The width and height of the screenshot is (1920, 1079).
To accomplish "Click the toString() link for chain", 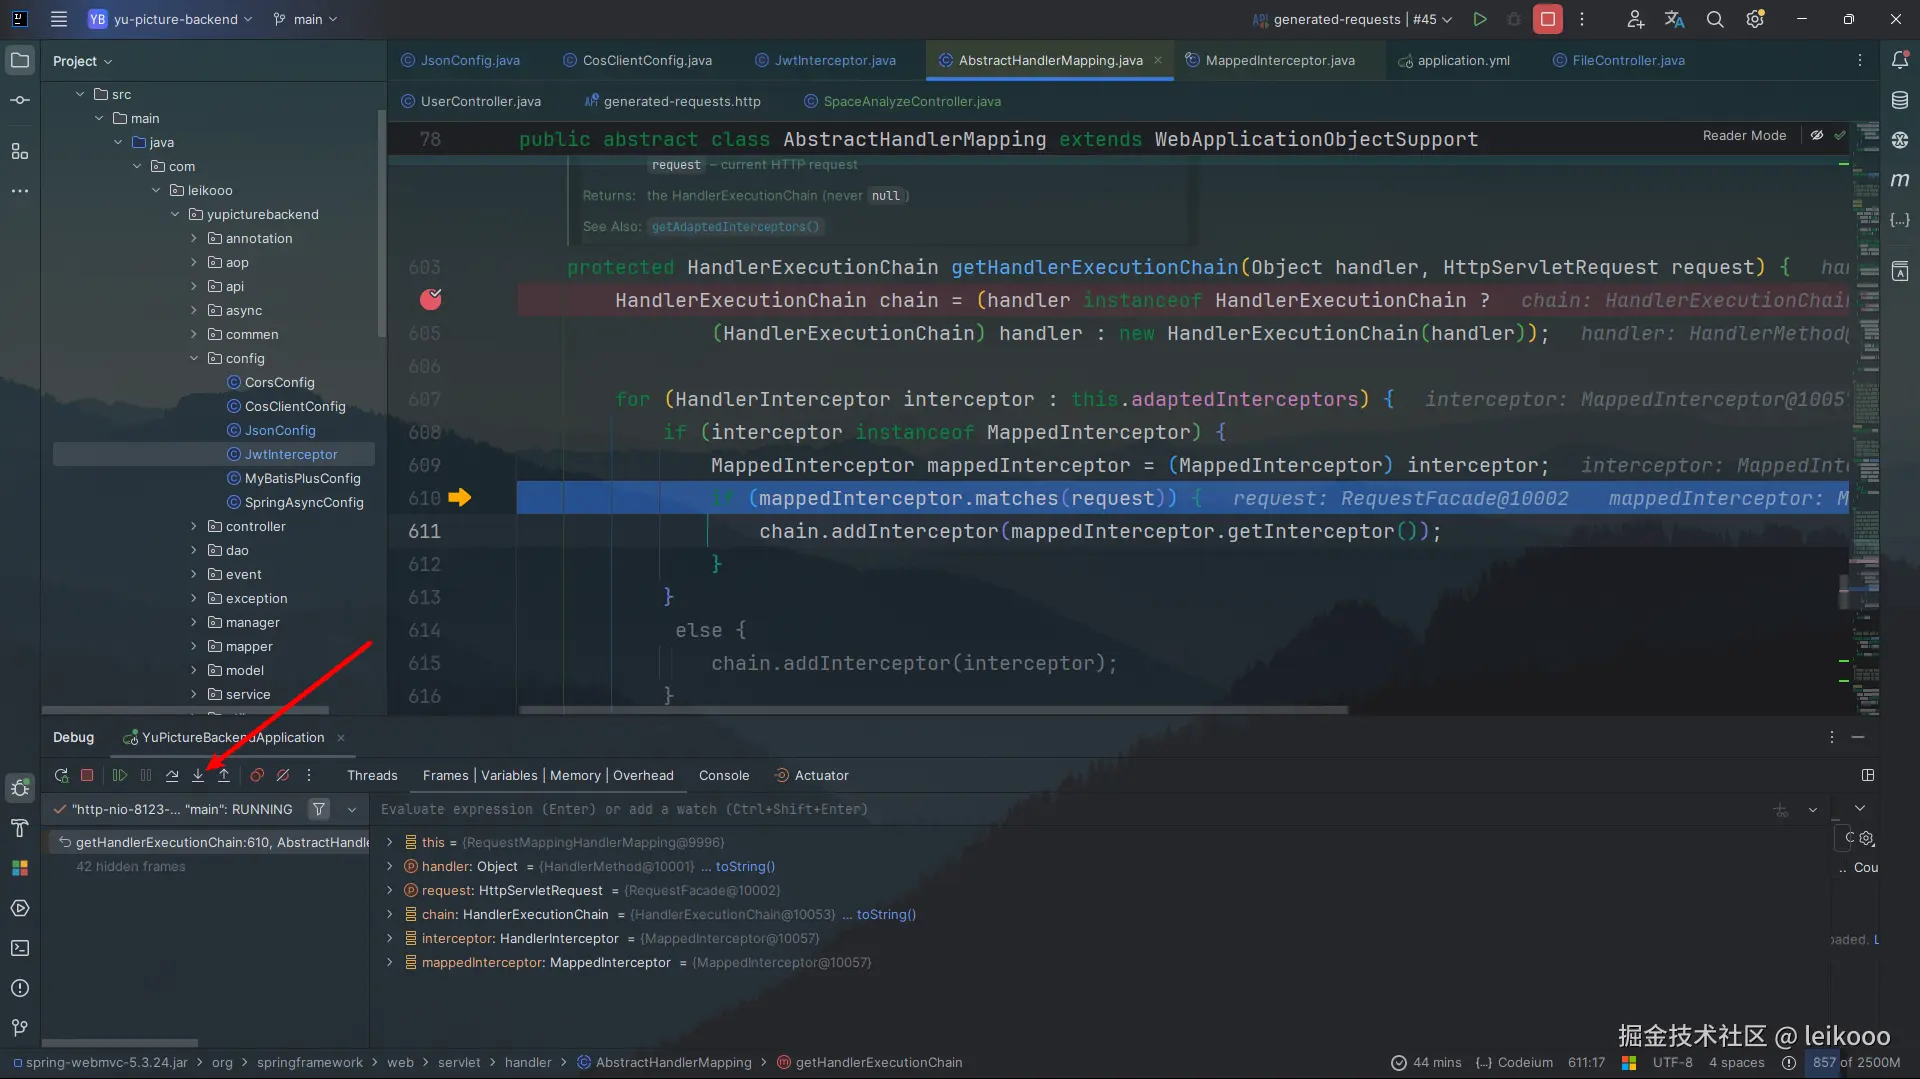I will point(886,914).
